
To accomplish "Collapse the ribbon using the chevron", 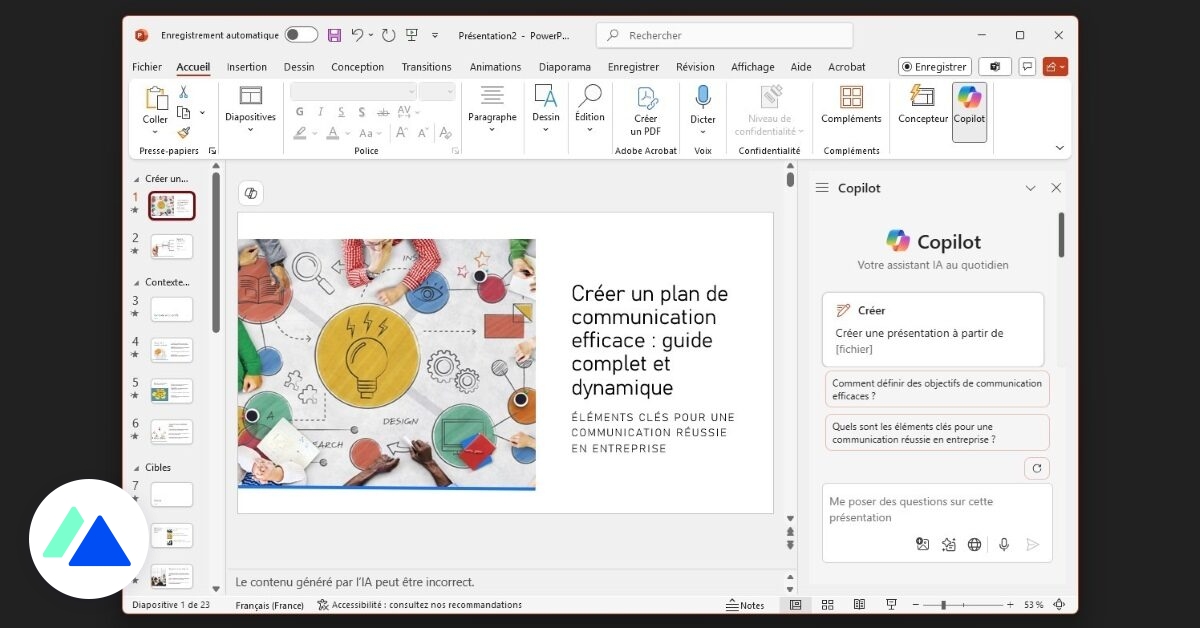I will pos(1060,148).
